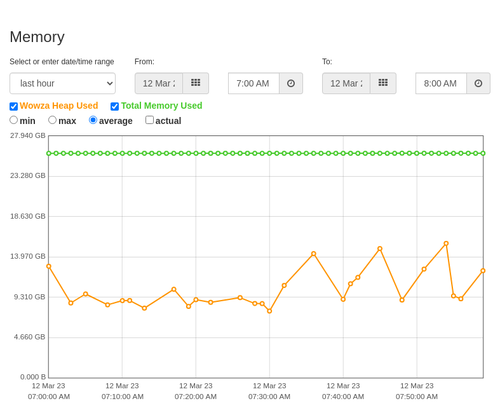500x403 pixels.
Task: Click the 4.660 GB y-axis label
Action: click(29, 337)
